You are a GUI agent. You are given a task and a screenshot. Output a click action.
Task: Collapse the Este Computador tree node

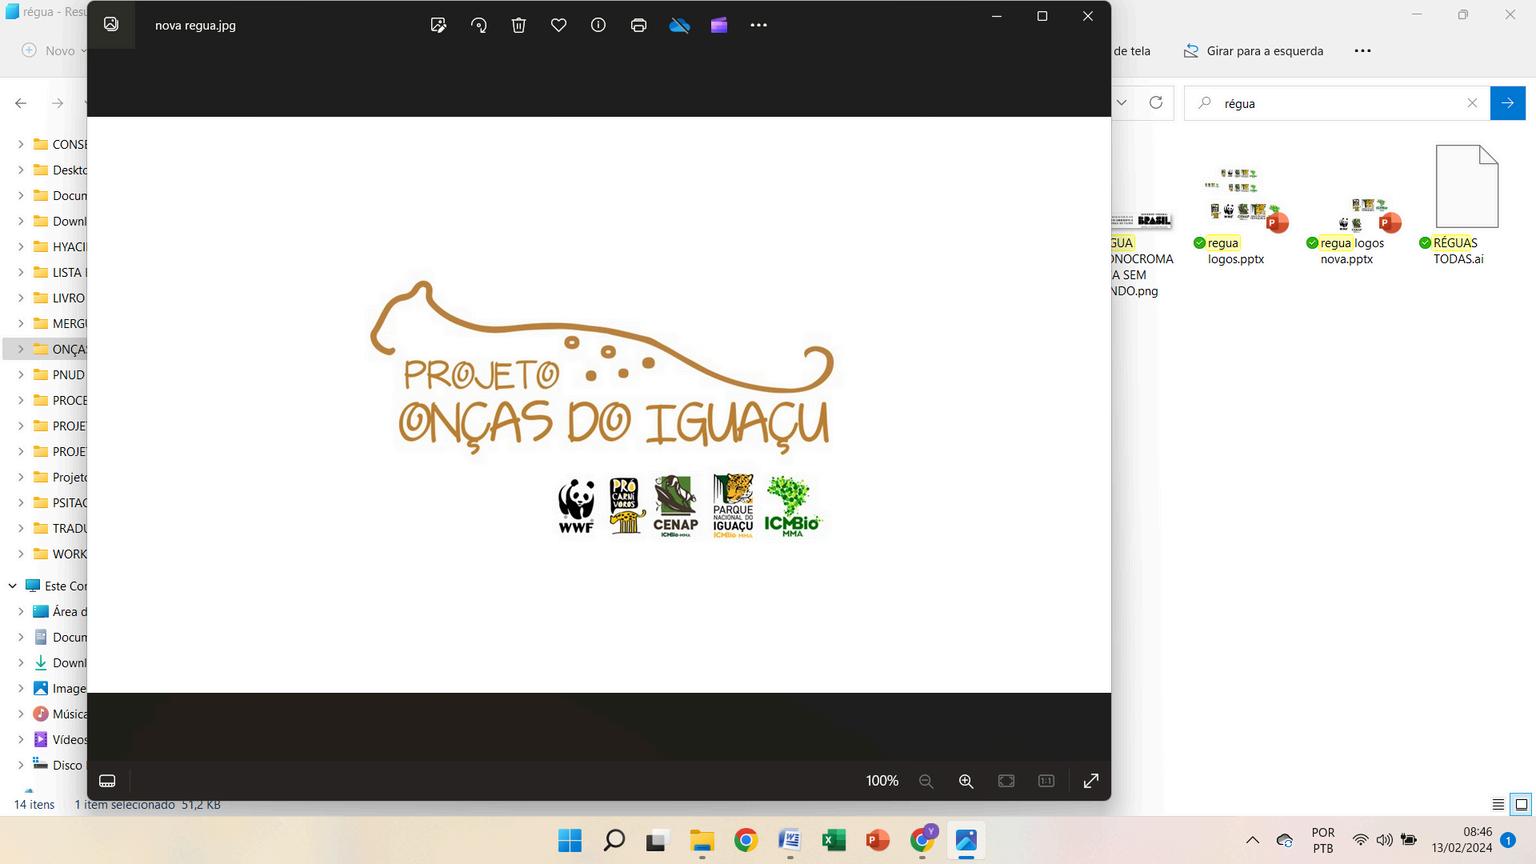click(x=12, y=586)
